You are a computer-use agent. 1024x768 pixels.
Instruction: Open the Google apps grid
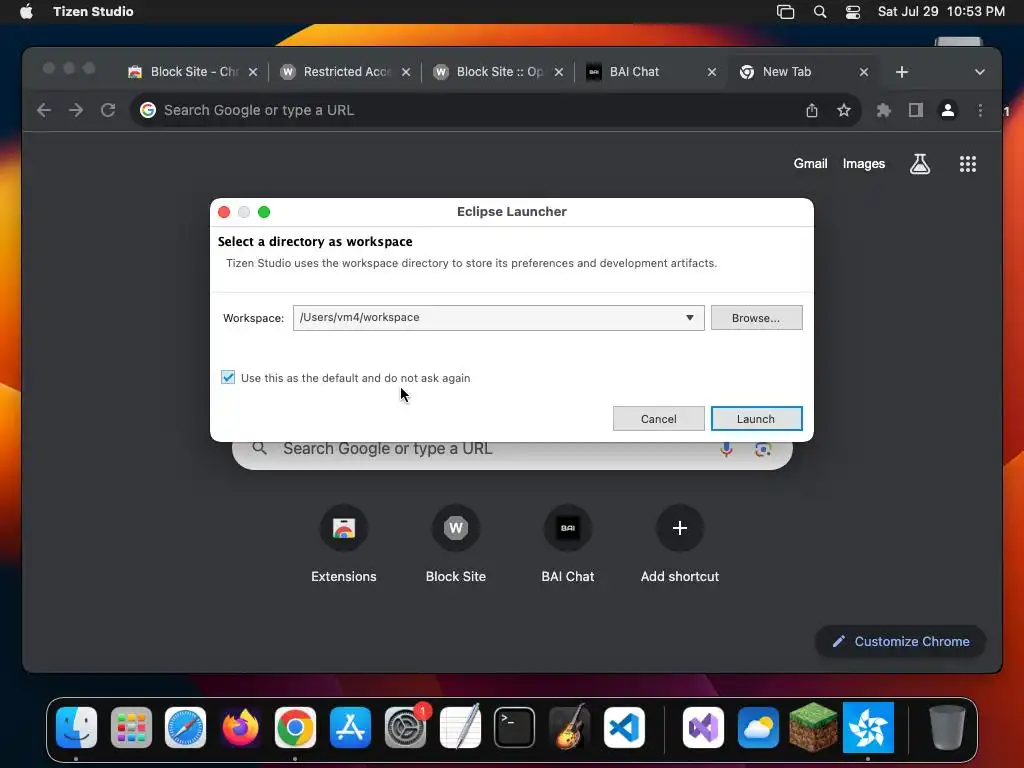968,164
